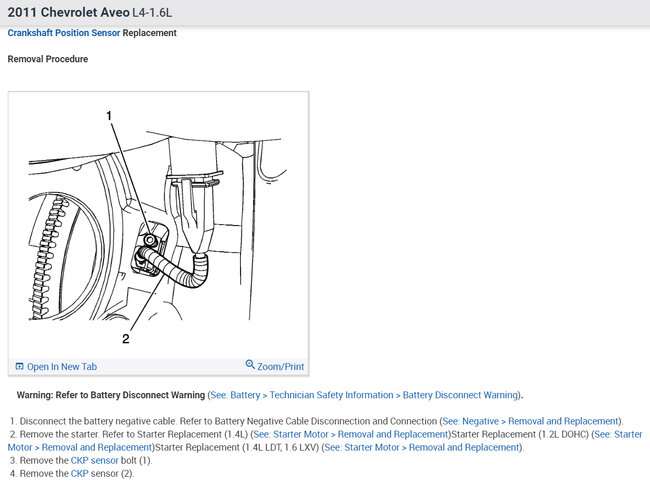
Task: Open the Zoom/Print link
Action: 280,367
